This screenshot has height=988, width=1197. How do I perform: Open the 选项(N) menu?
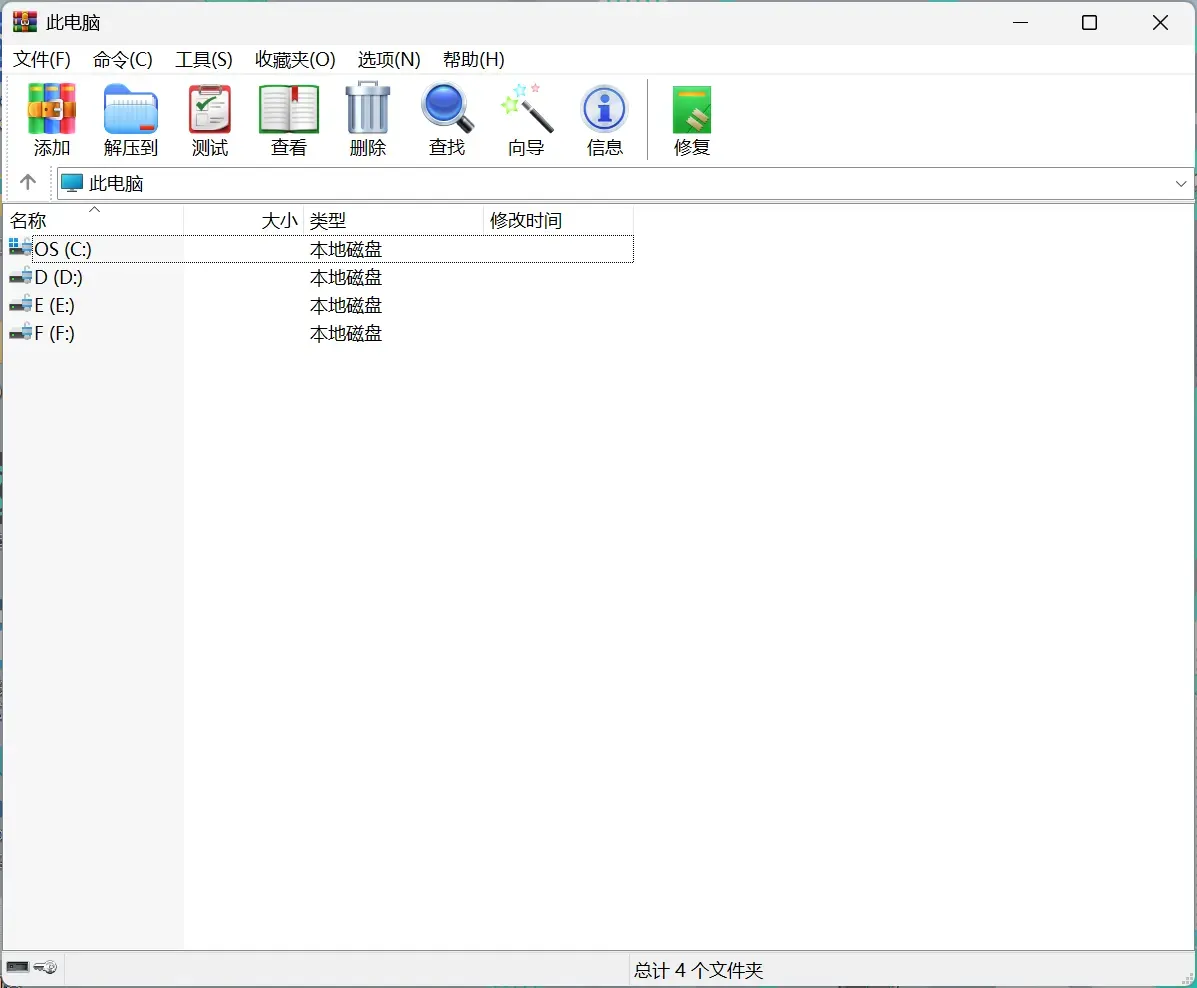click(x=389, y=60)
